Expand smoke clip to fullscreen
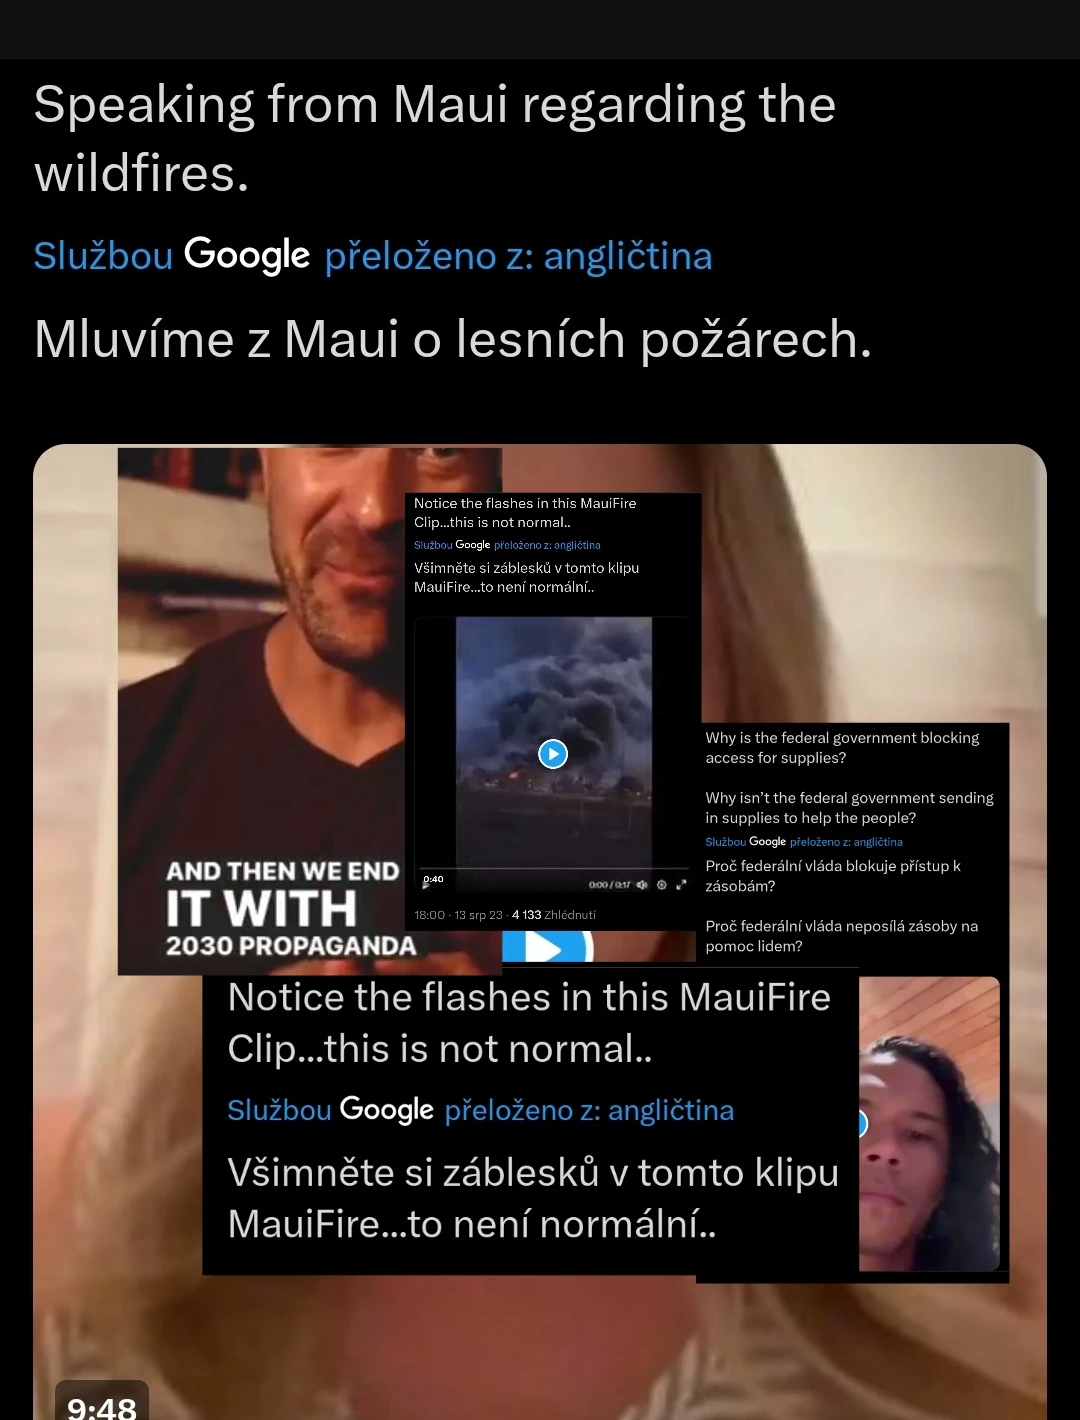This screenshot has width=1080, height=1420. click(x=682, y=885)
